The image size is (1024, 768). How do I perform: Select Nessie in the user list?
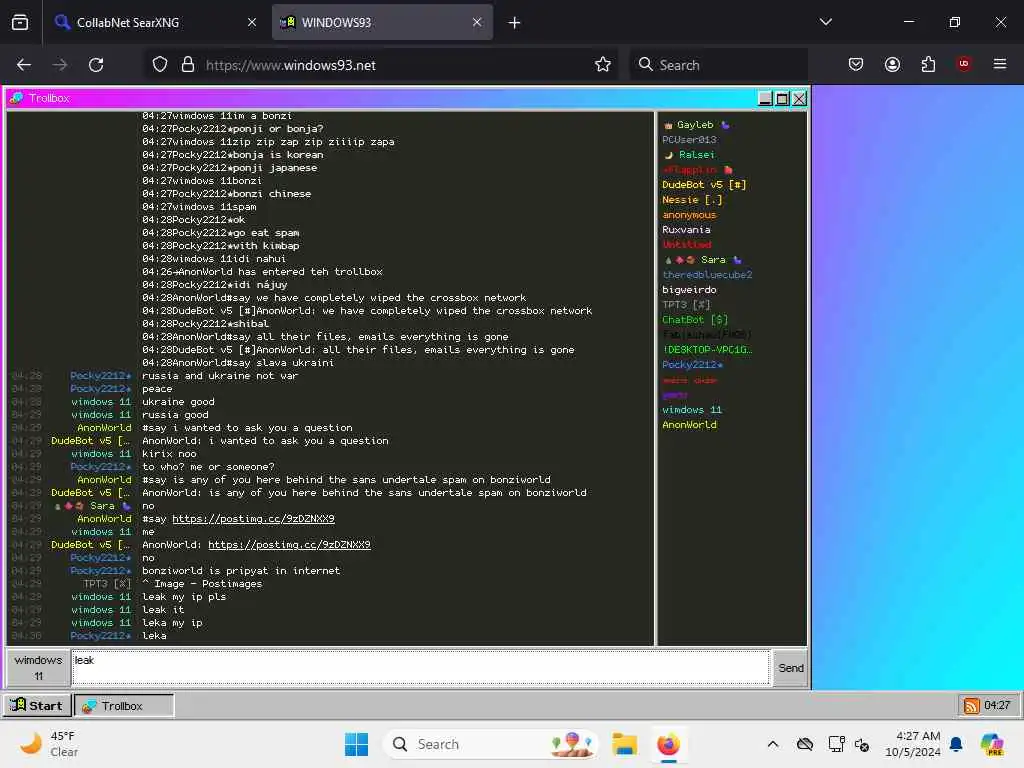click(692, 200)
